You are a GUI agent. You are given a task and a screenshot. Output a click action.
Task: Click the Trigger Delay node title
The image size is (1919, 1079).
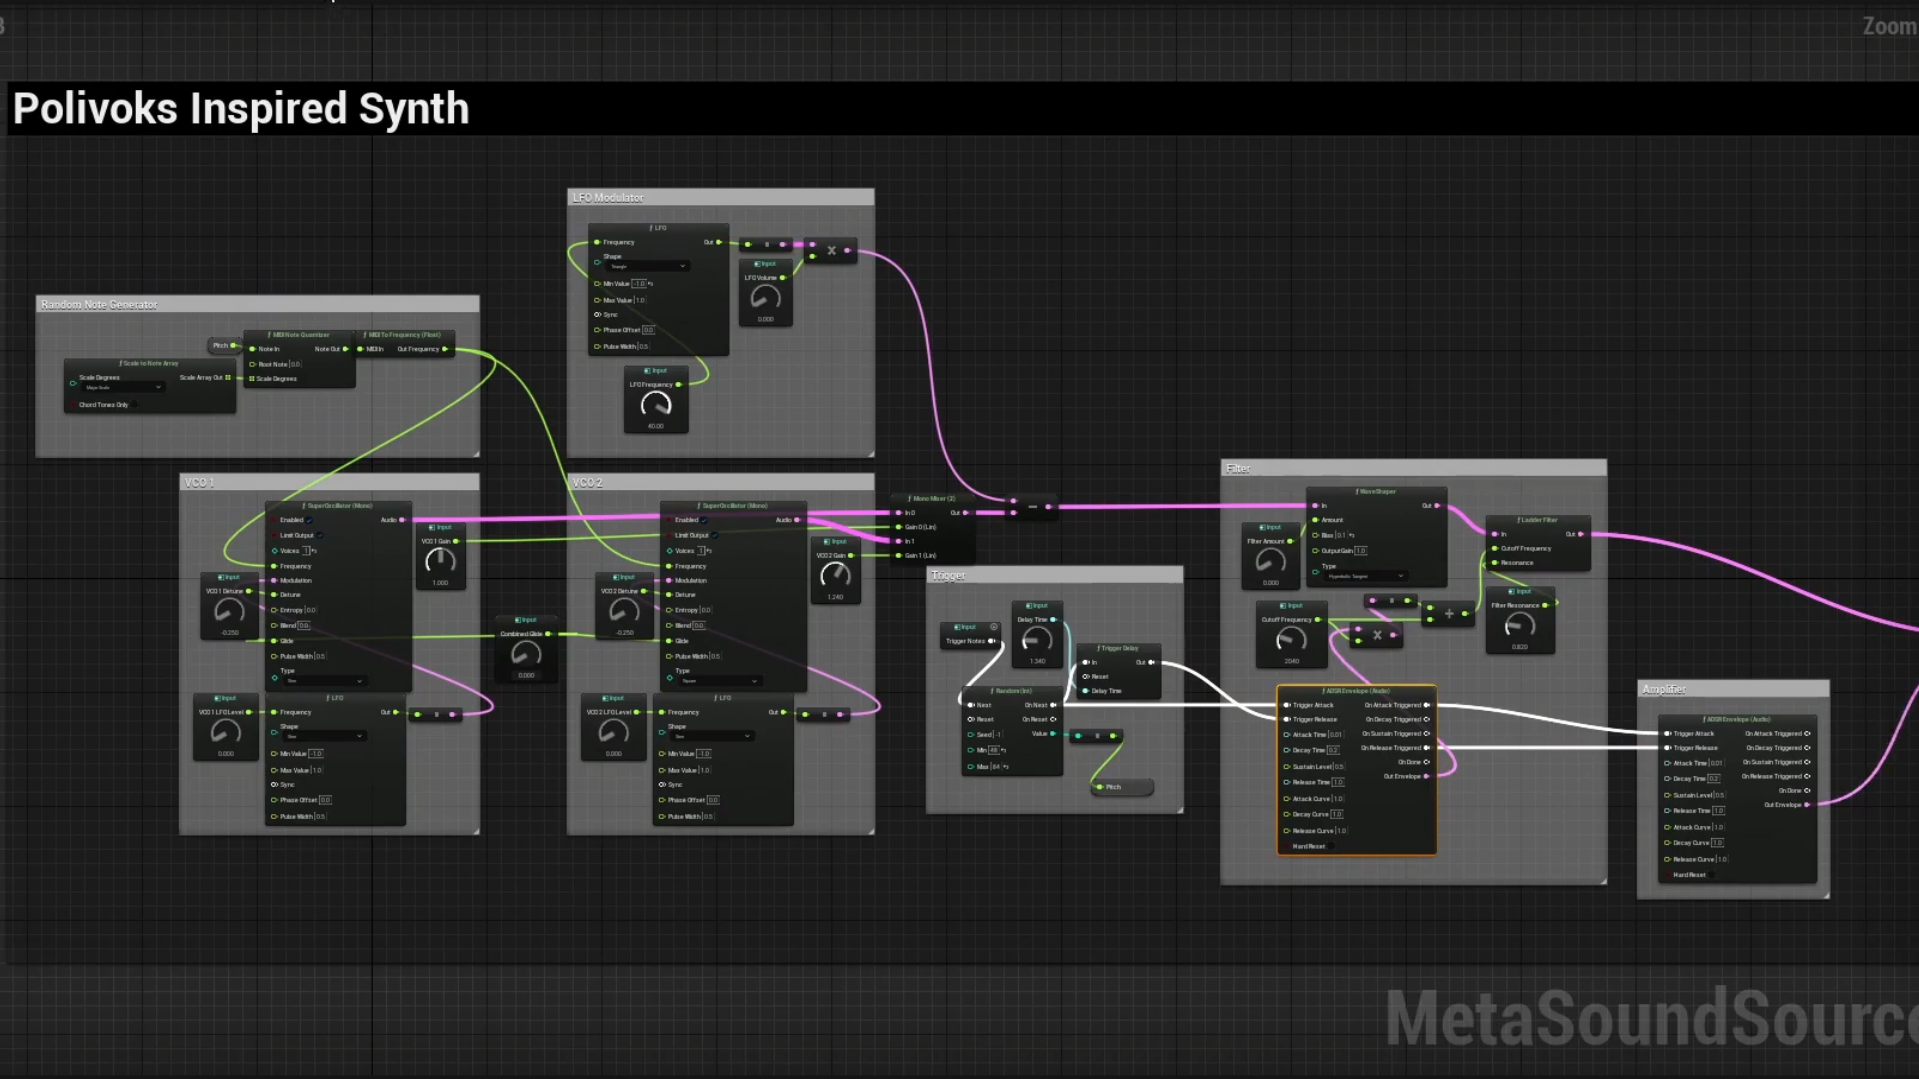click(1118, 648)
